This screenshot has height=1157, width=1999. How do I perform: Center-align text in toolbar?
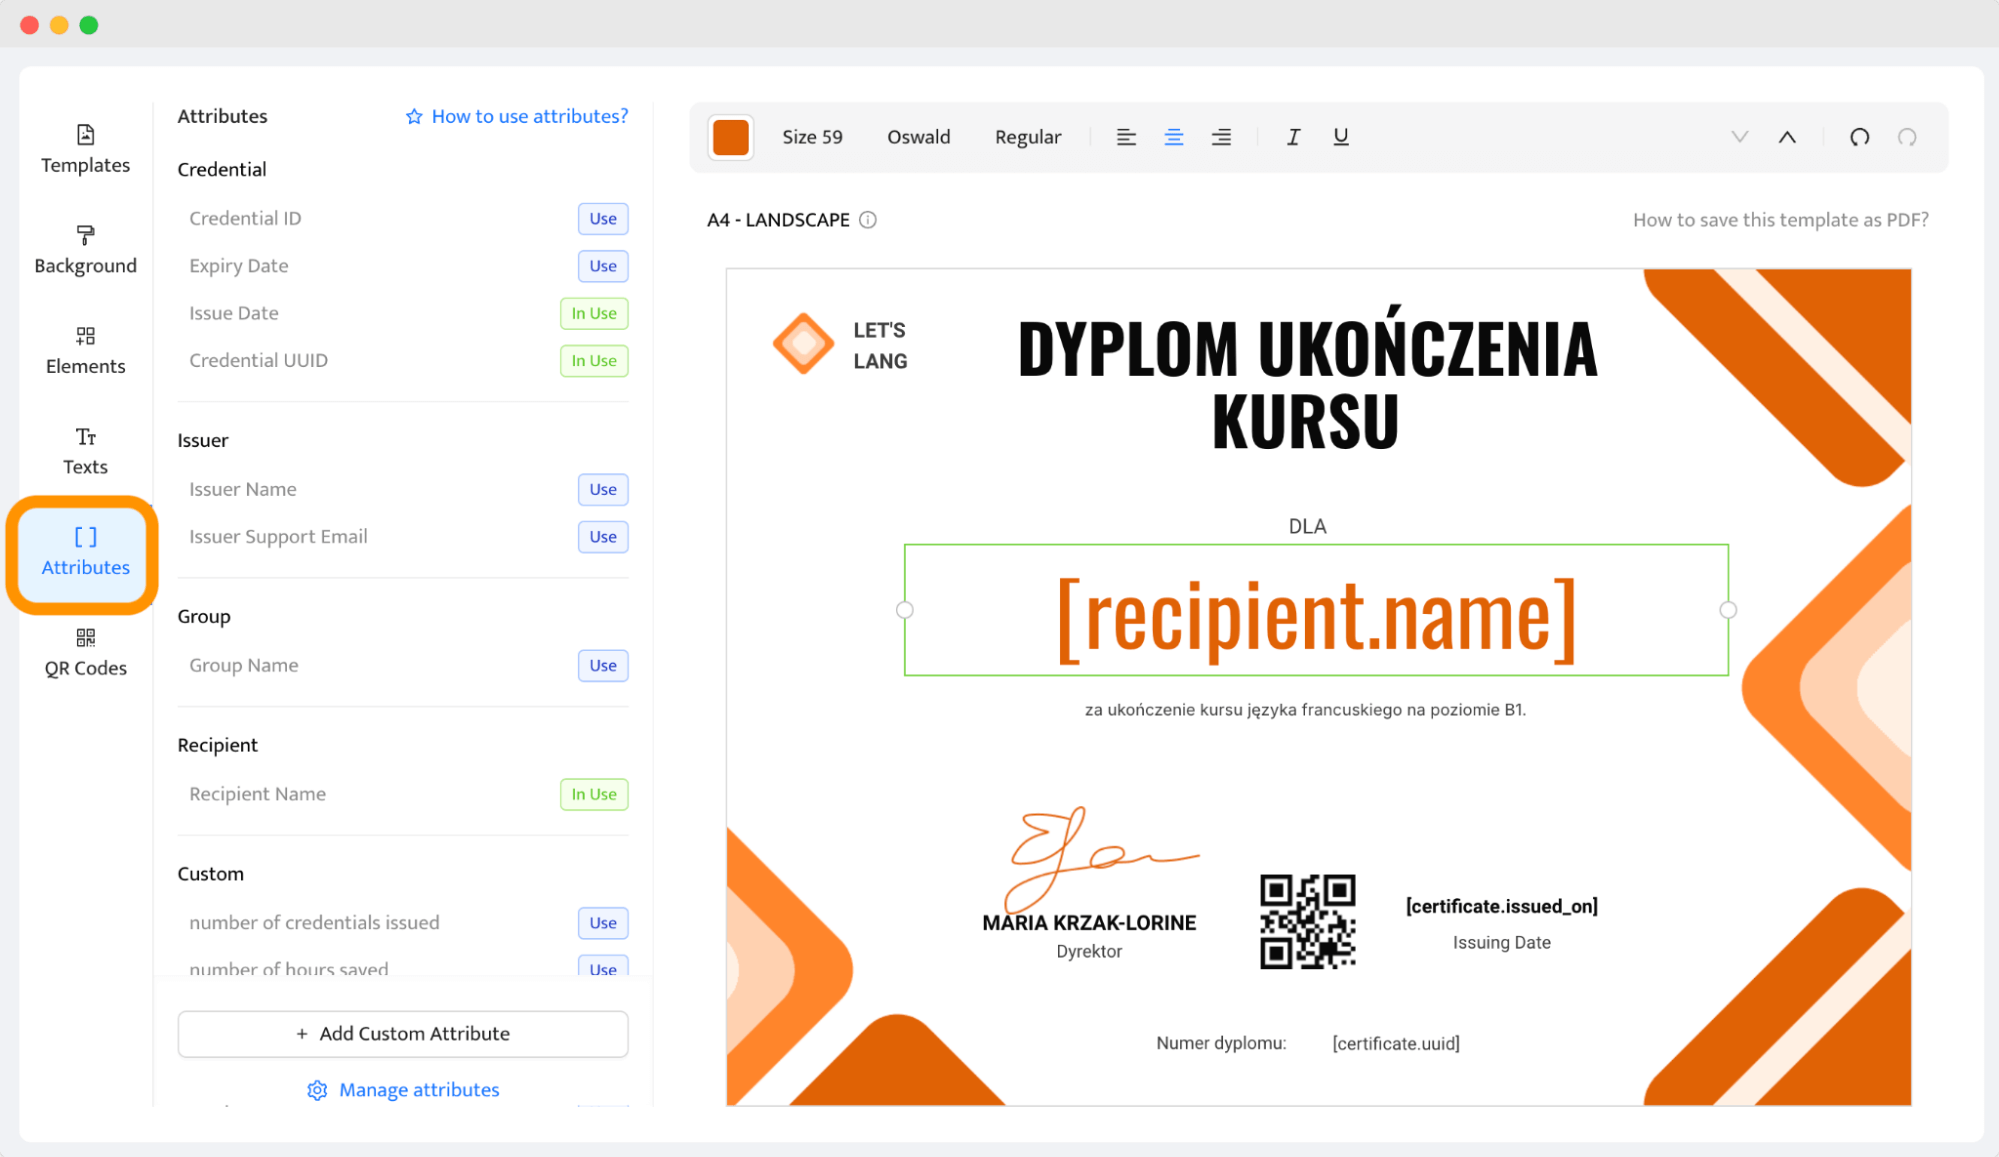click(1174, 137)
